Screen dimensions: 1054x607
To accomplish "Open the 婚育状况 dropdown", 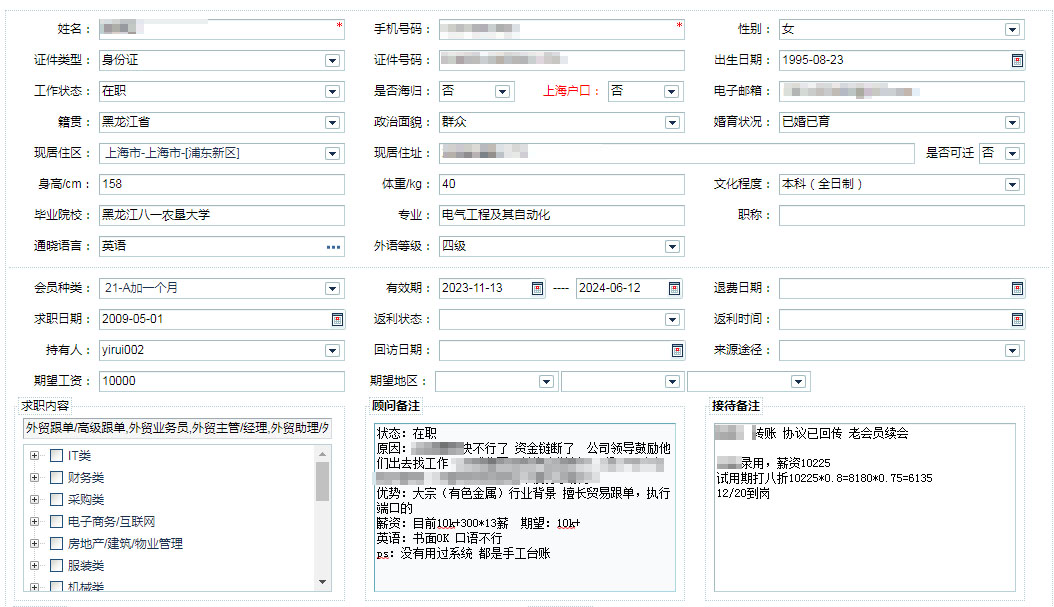I will (x=1012, y=122).
